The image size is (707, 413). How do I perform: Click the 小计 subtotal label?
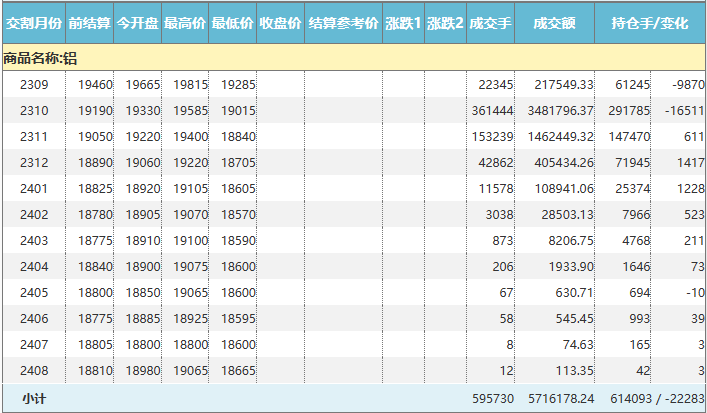pyautogui.click(x=34, y=398)
